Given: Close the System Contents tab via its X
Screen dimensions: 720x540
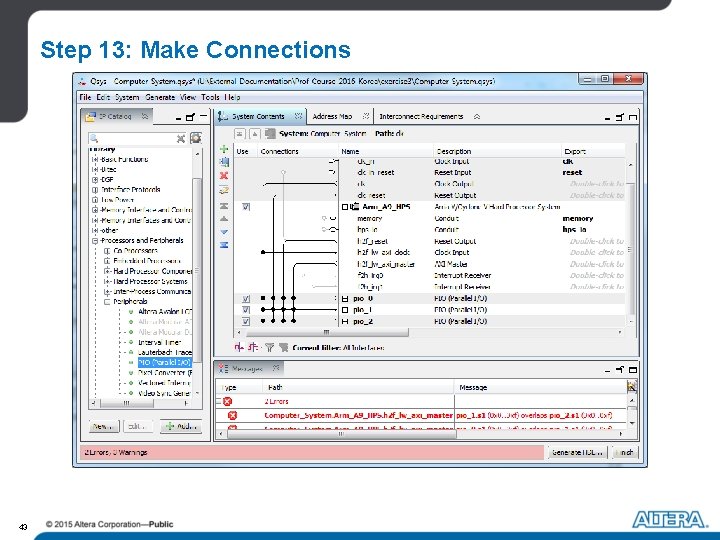Looking at the screenshot, I should click(x=298, y=116).
